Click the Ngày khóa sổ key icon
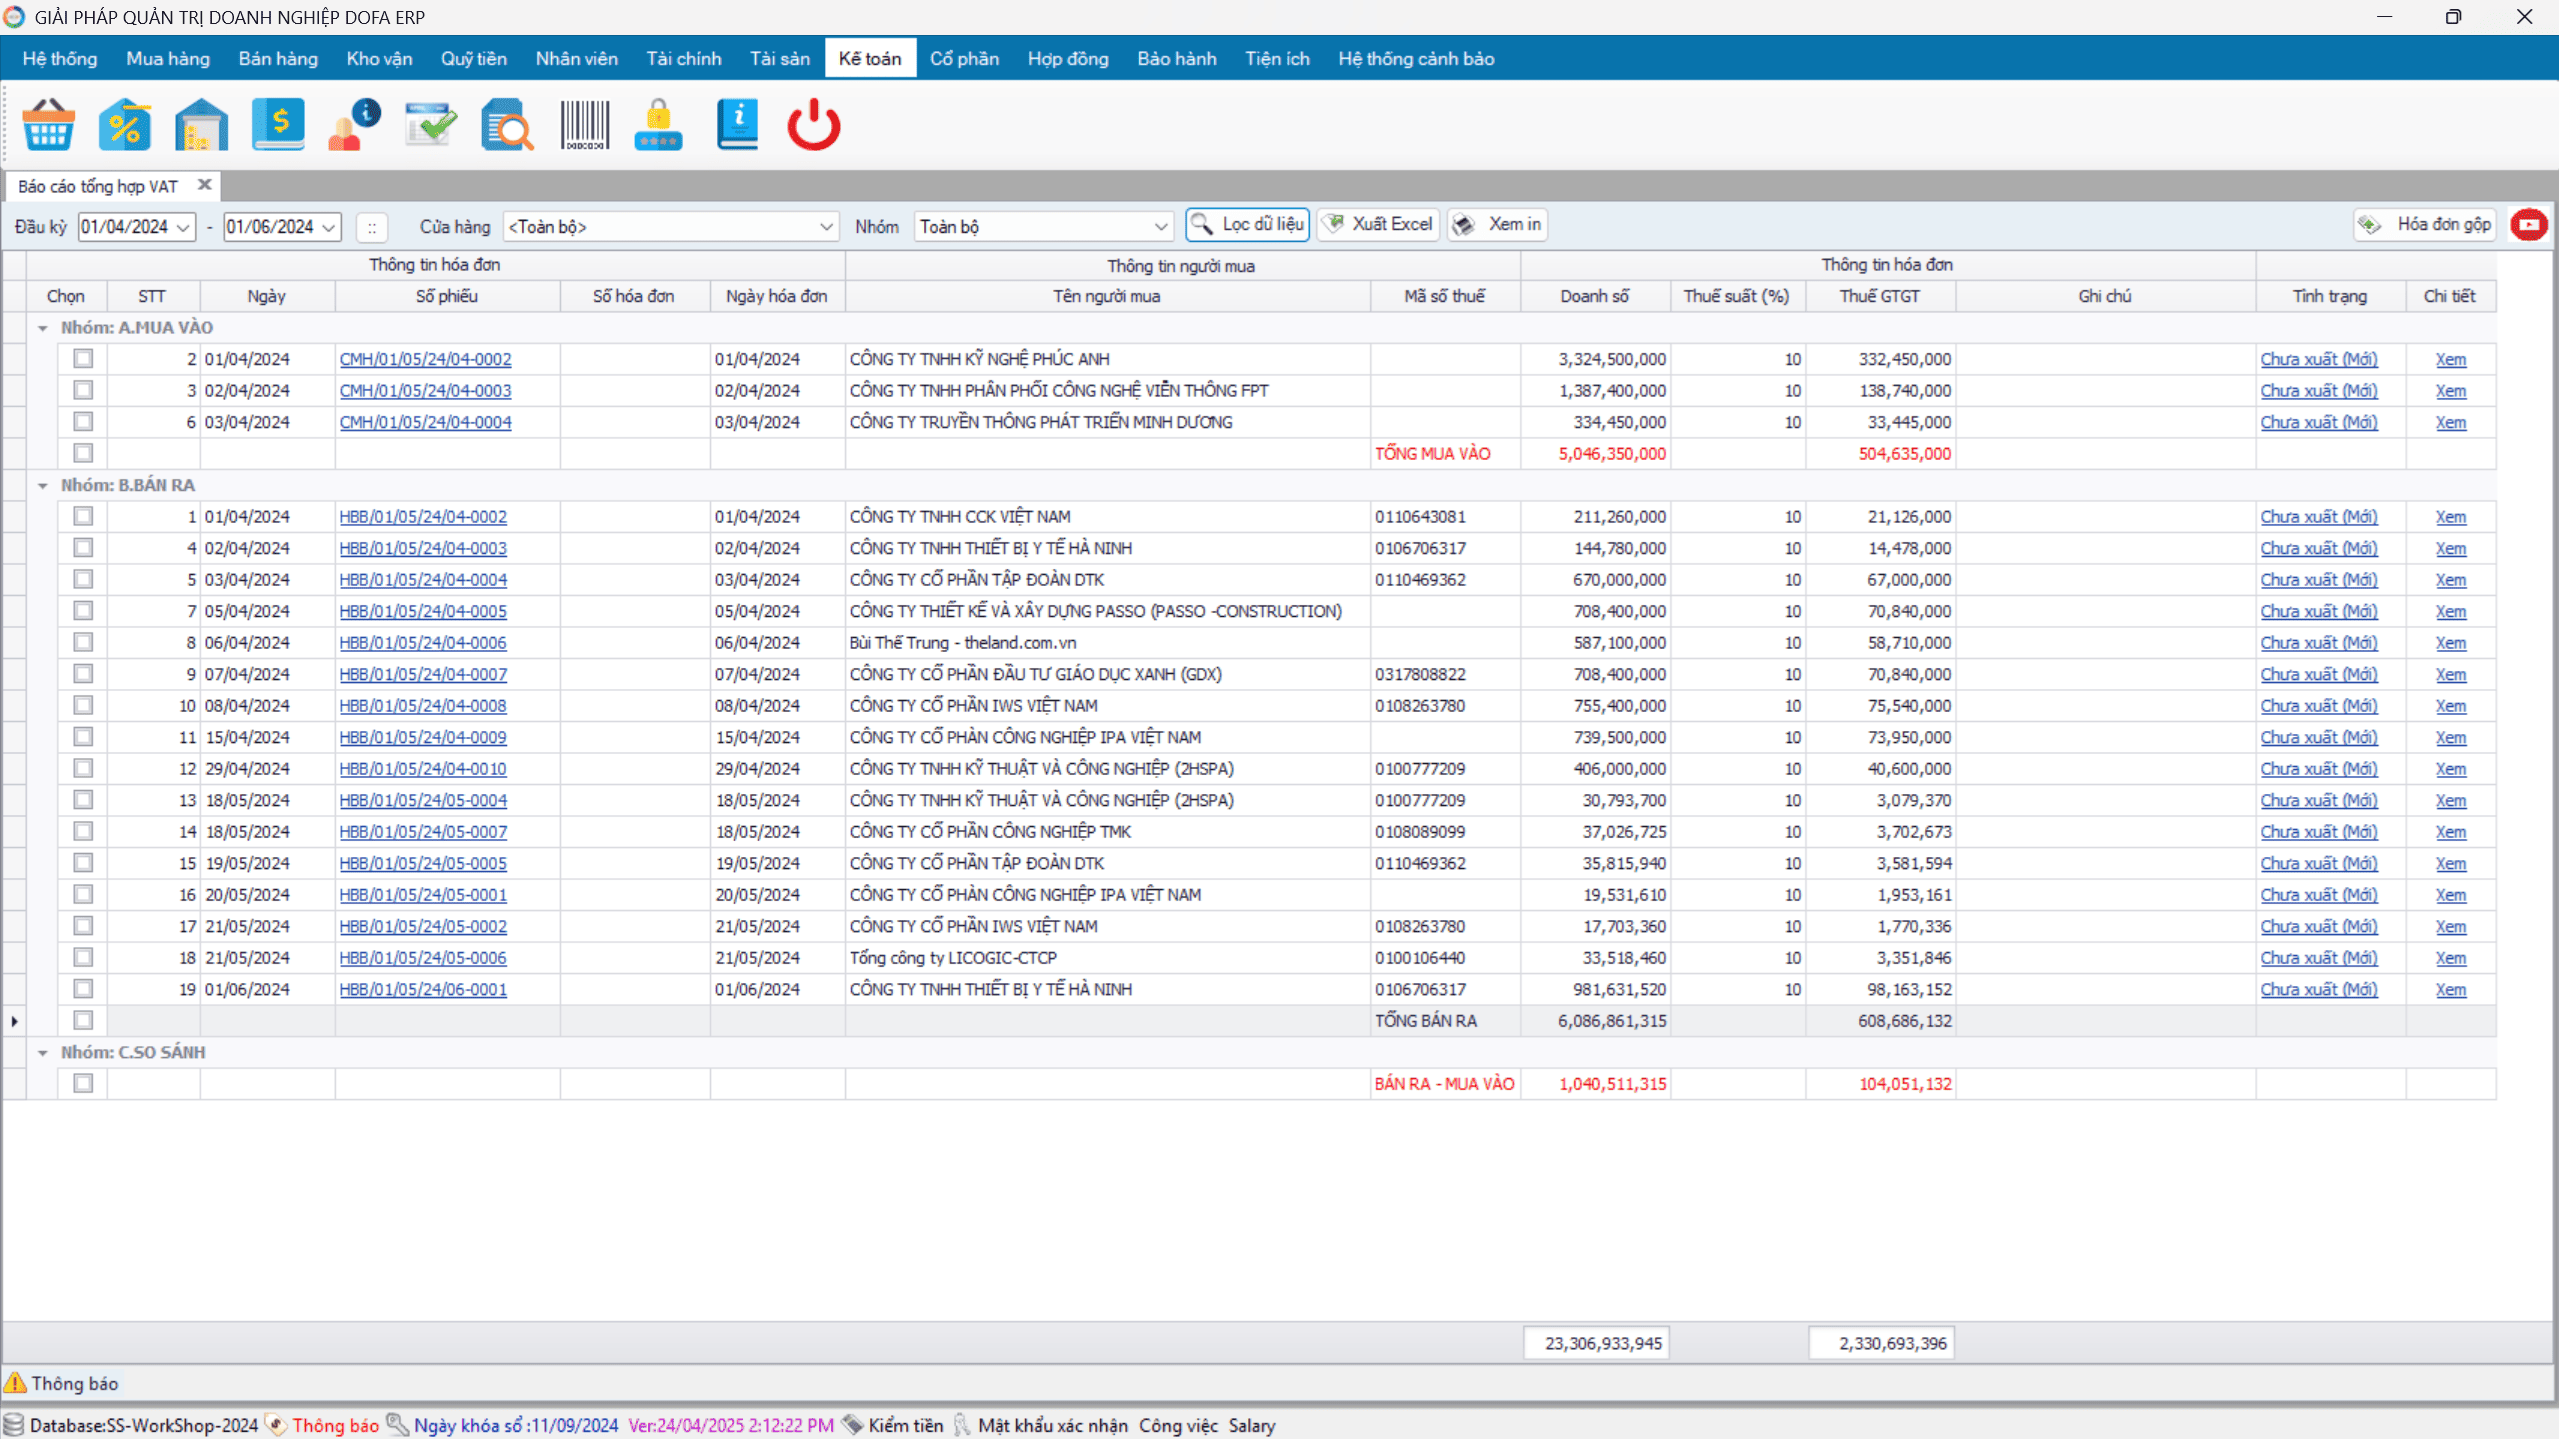The width and height of the screenshot is (2559, 1439). tap(398, 1425)
